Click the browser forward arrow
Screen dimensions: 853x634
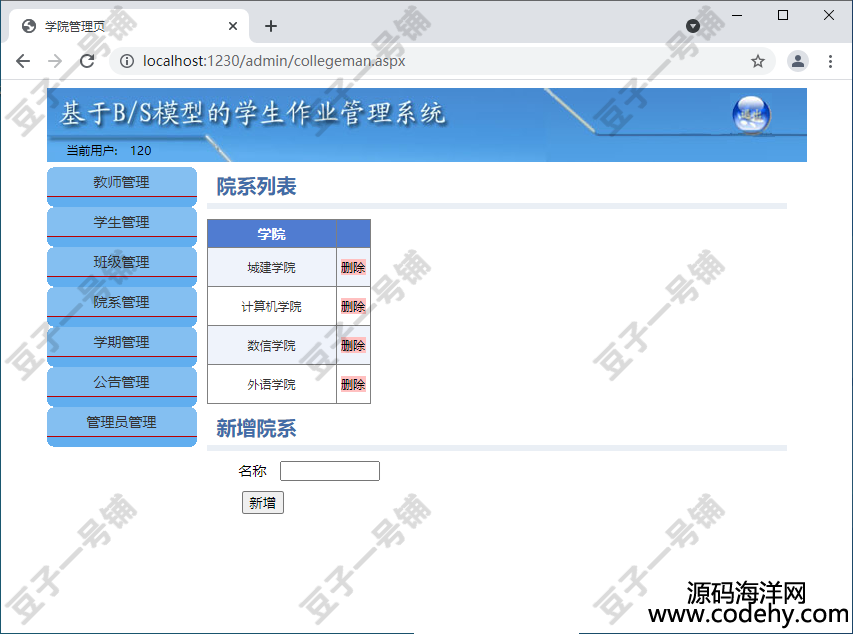[x=55, y=61]
